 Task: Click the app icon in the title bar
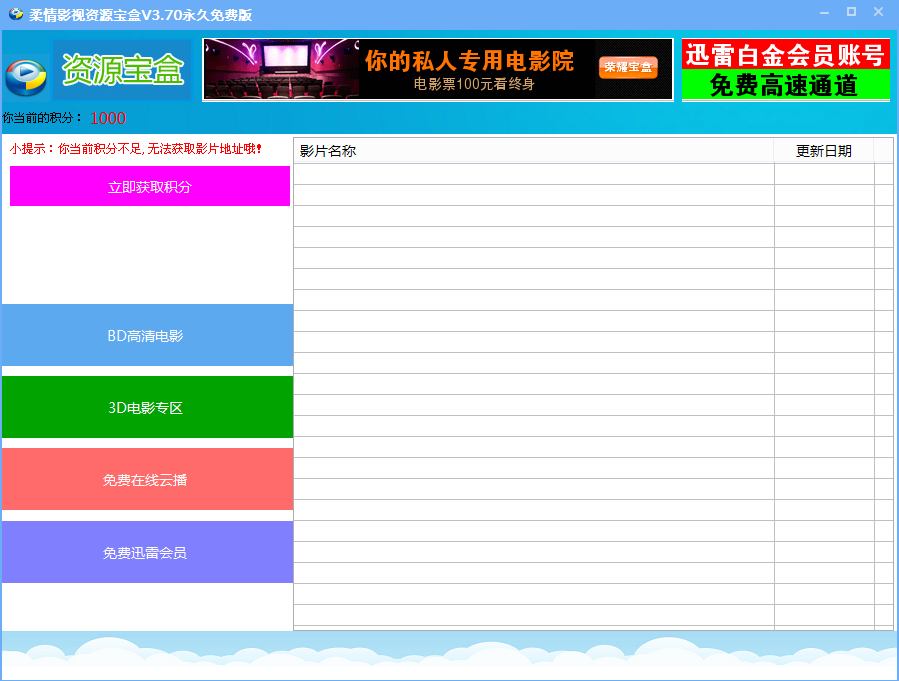point(14,13)
